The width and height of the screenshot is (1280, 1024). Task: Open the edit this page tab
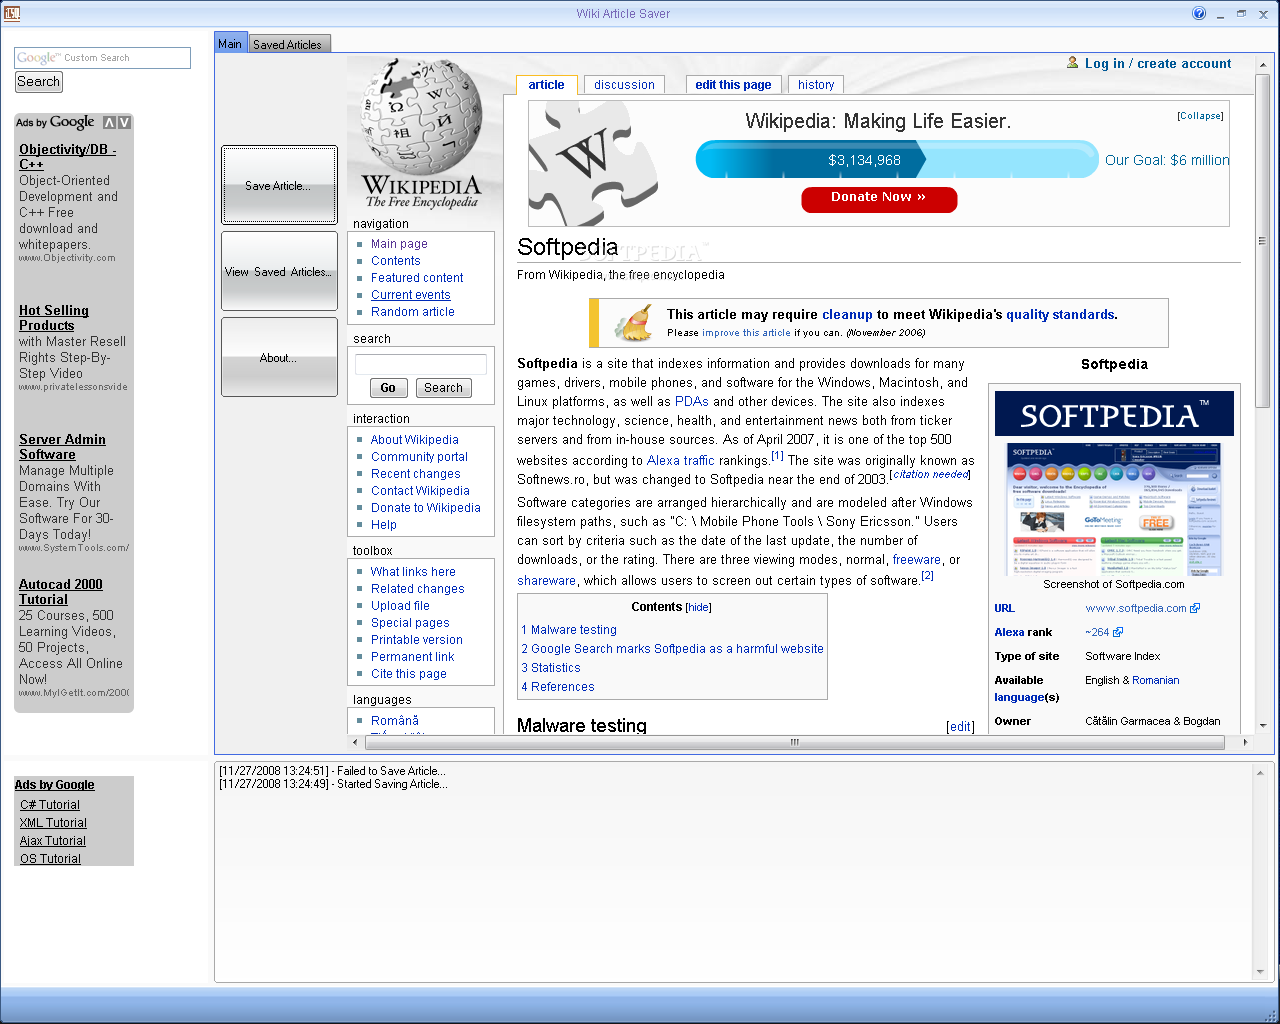[x=733, y=85]
